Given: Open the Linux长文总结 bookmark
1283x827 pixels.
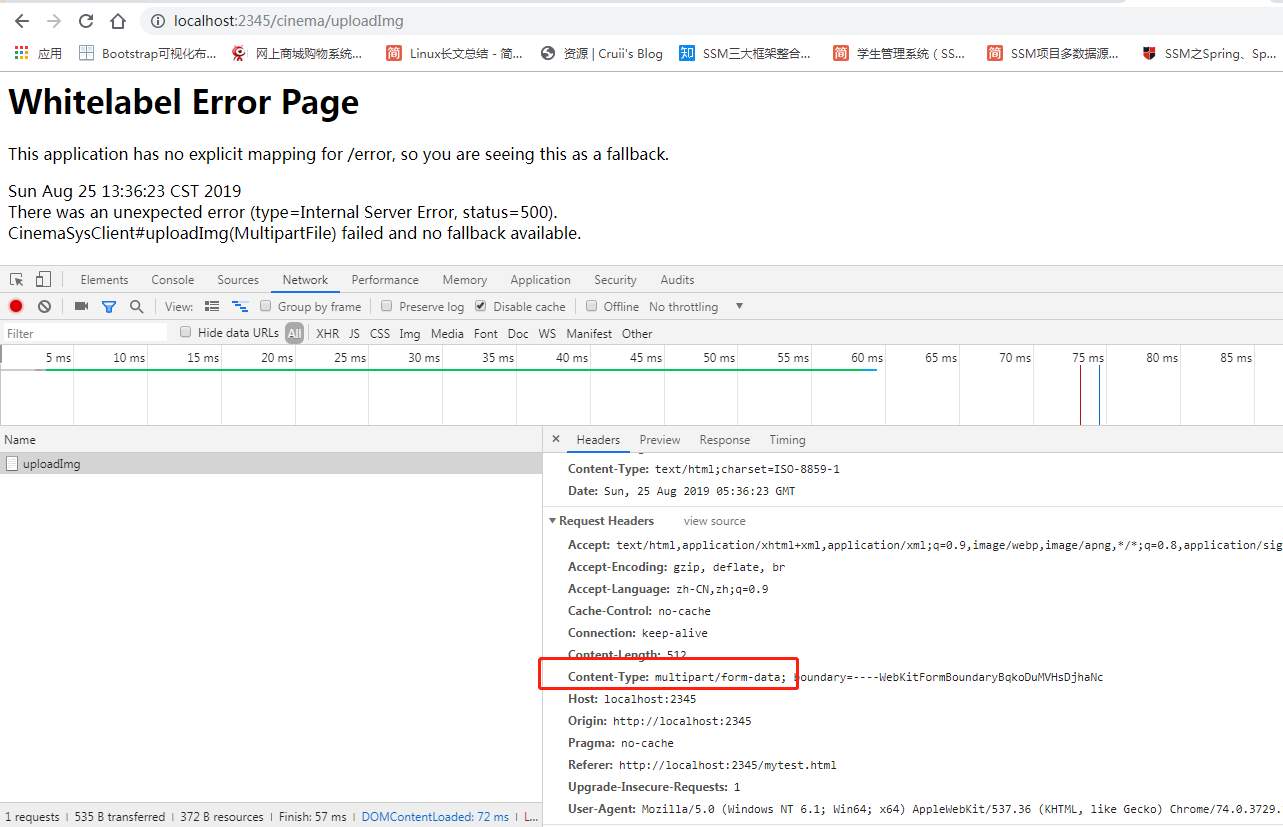Looking at the screenshot, I should [x=455, y=53].
